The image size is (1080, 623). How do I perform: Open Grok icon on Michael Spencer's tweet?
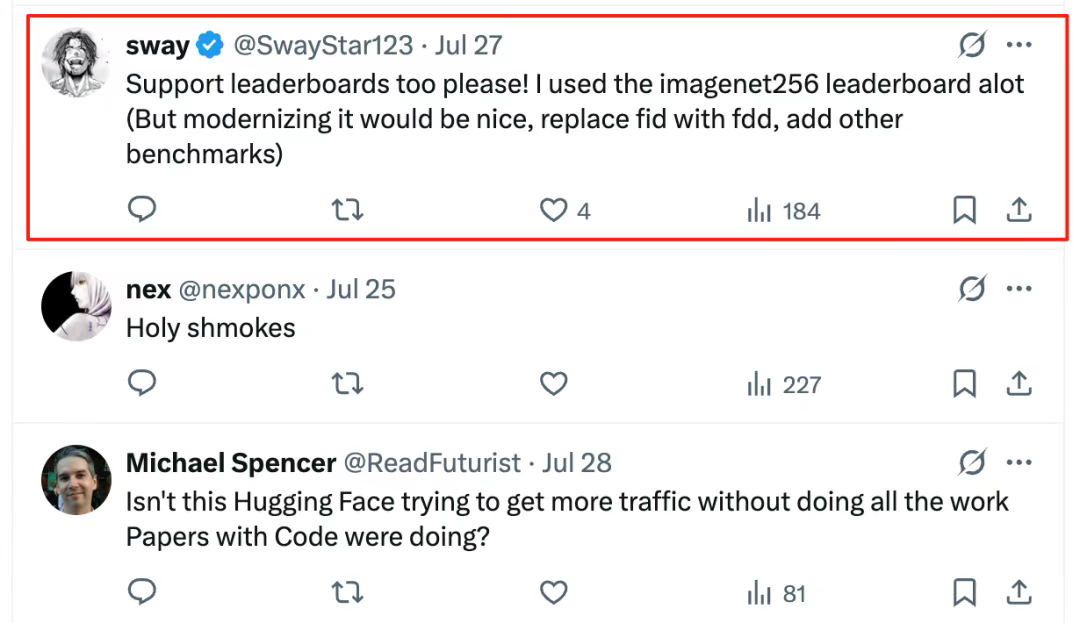pyautogui.click(x=971, y=463)
